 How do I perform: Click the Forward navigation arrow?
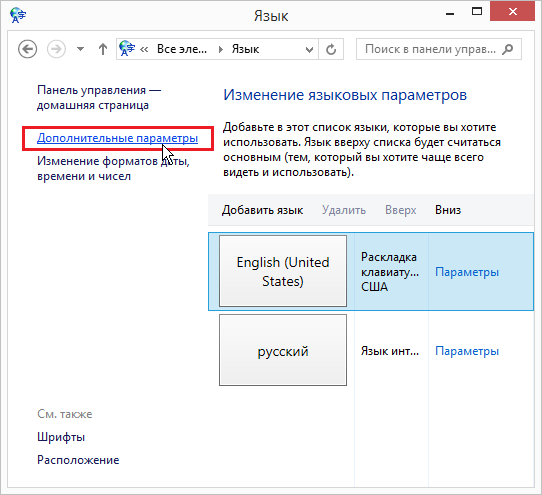(x=56, y=49)
